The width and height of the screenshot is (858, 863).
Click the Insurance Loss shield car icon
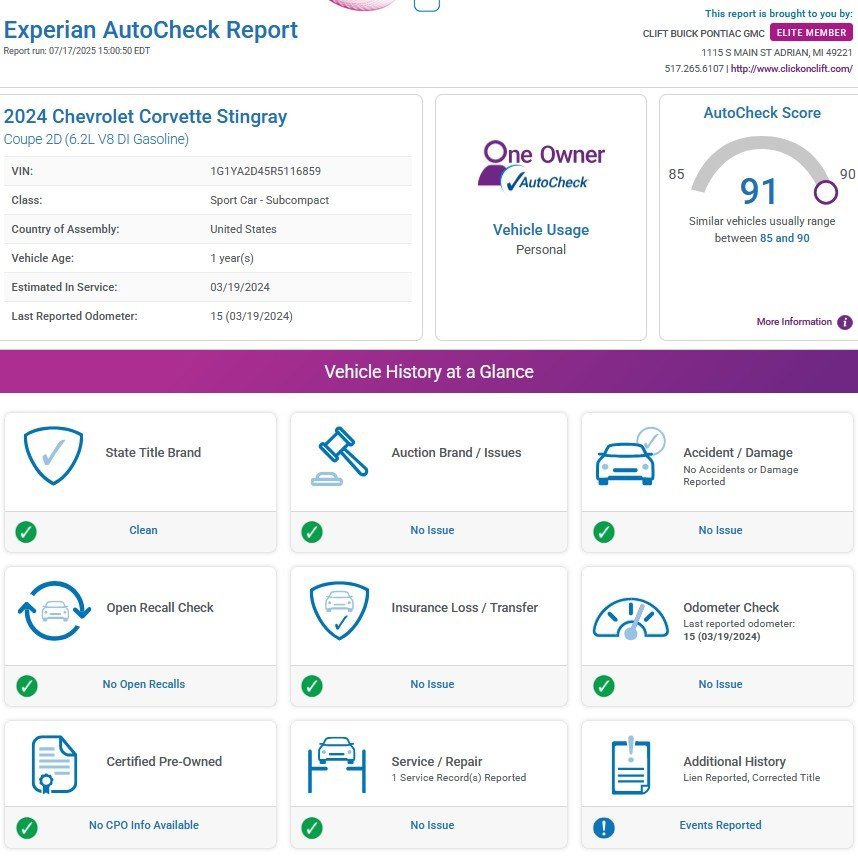point(339,610)
